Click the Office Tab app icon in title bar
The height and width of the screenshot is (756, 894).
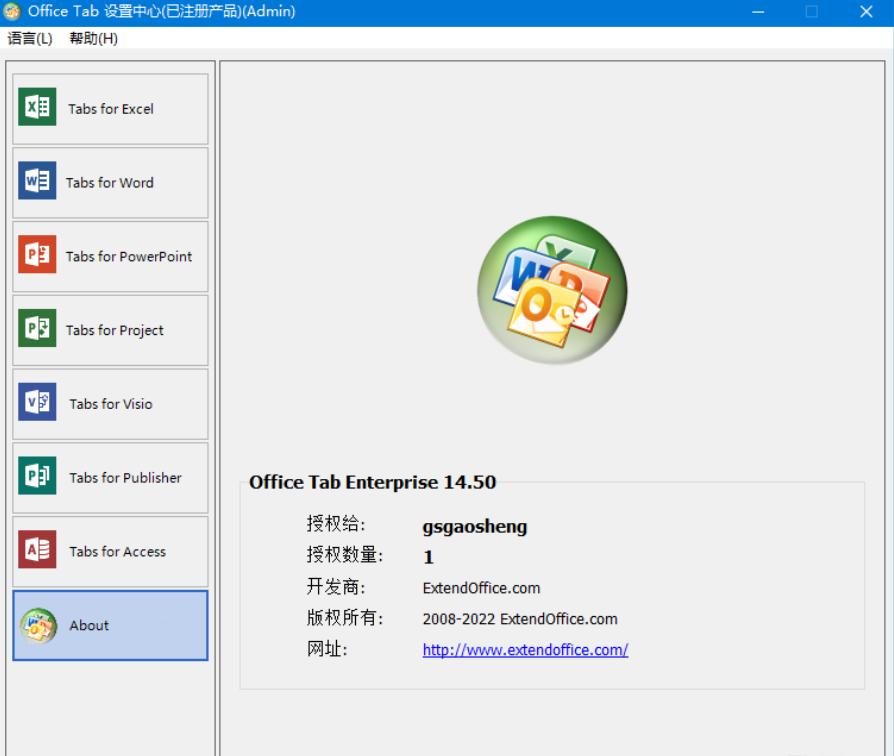tap(11, 11)
